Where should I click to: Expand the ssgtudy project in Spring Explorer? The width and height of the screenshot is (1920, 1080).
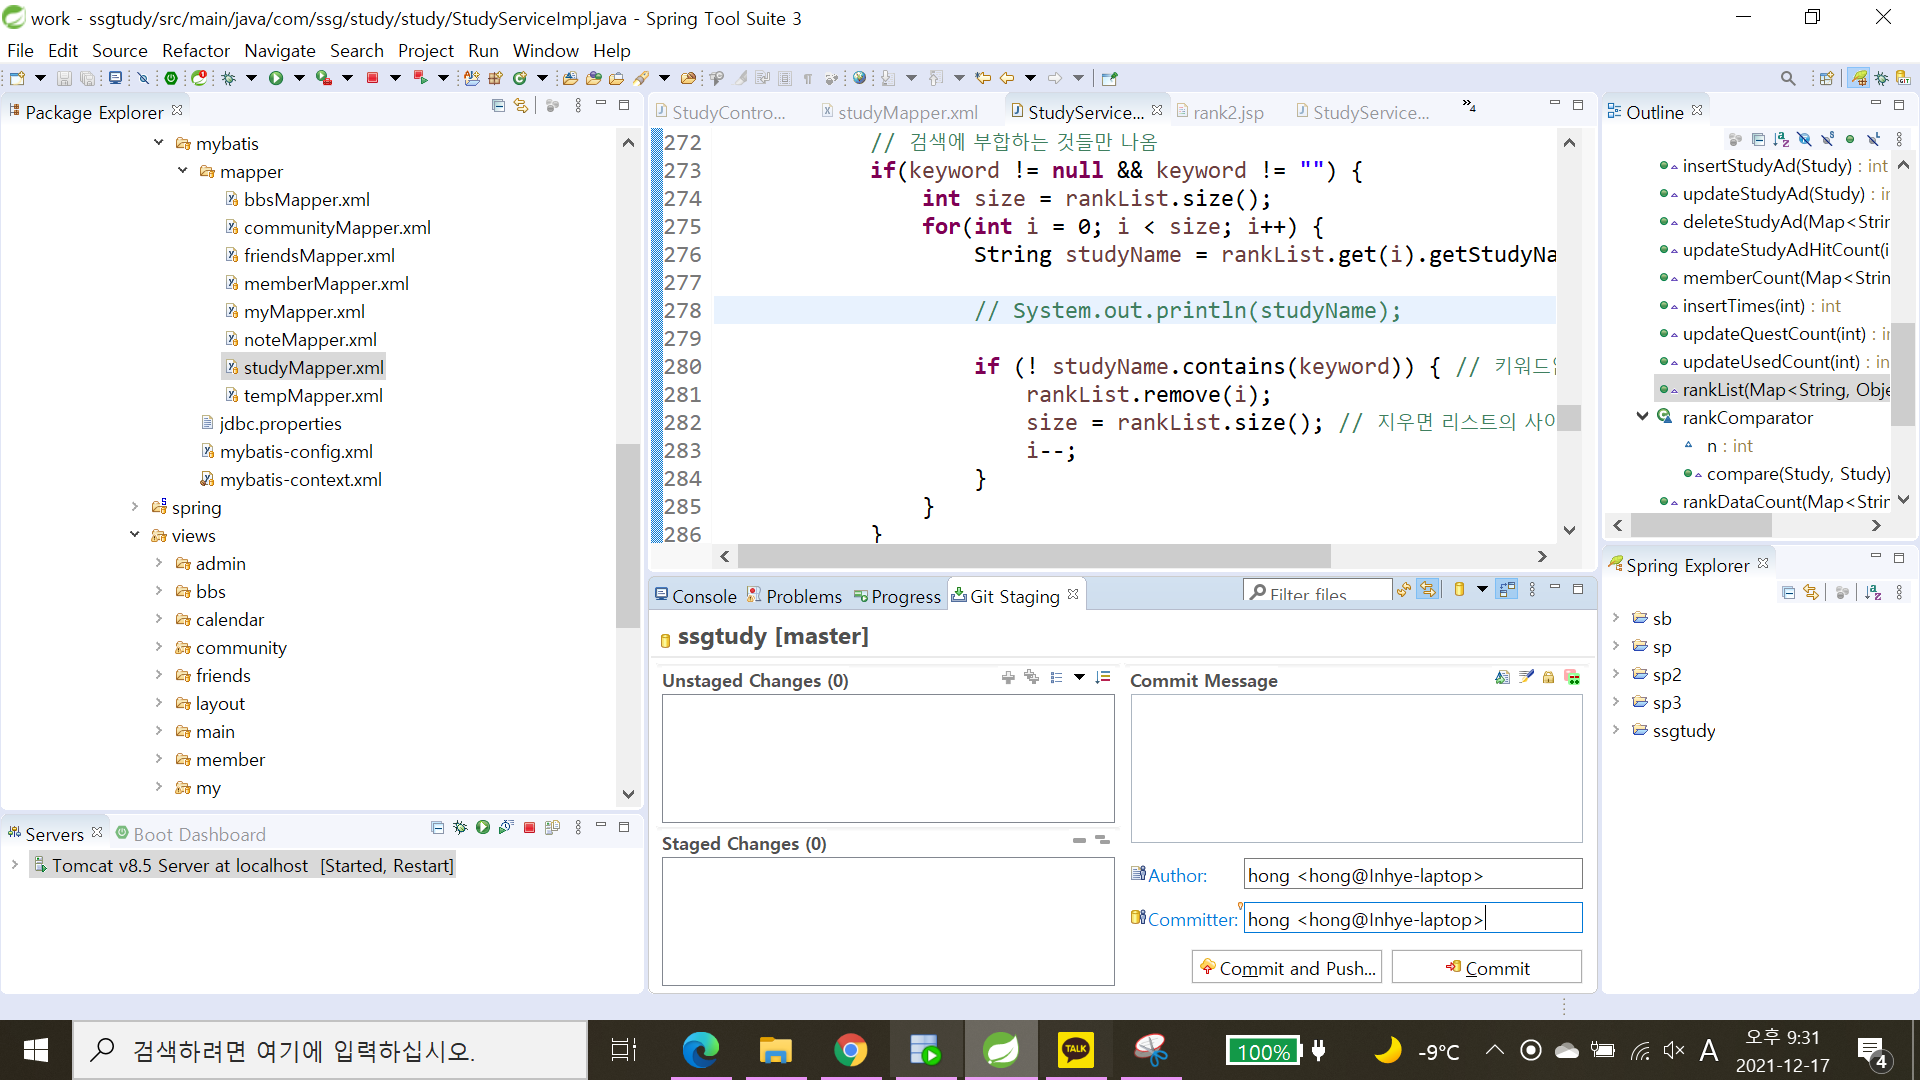[1616, 730]
